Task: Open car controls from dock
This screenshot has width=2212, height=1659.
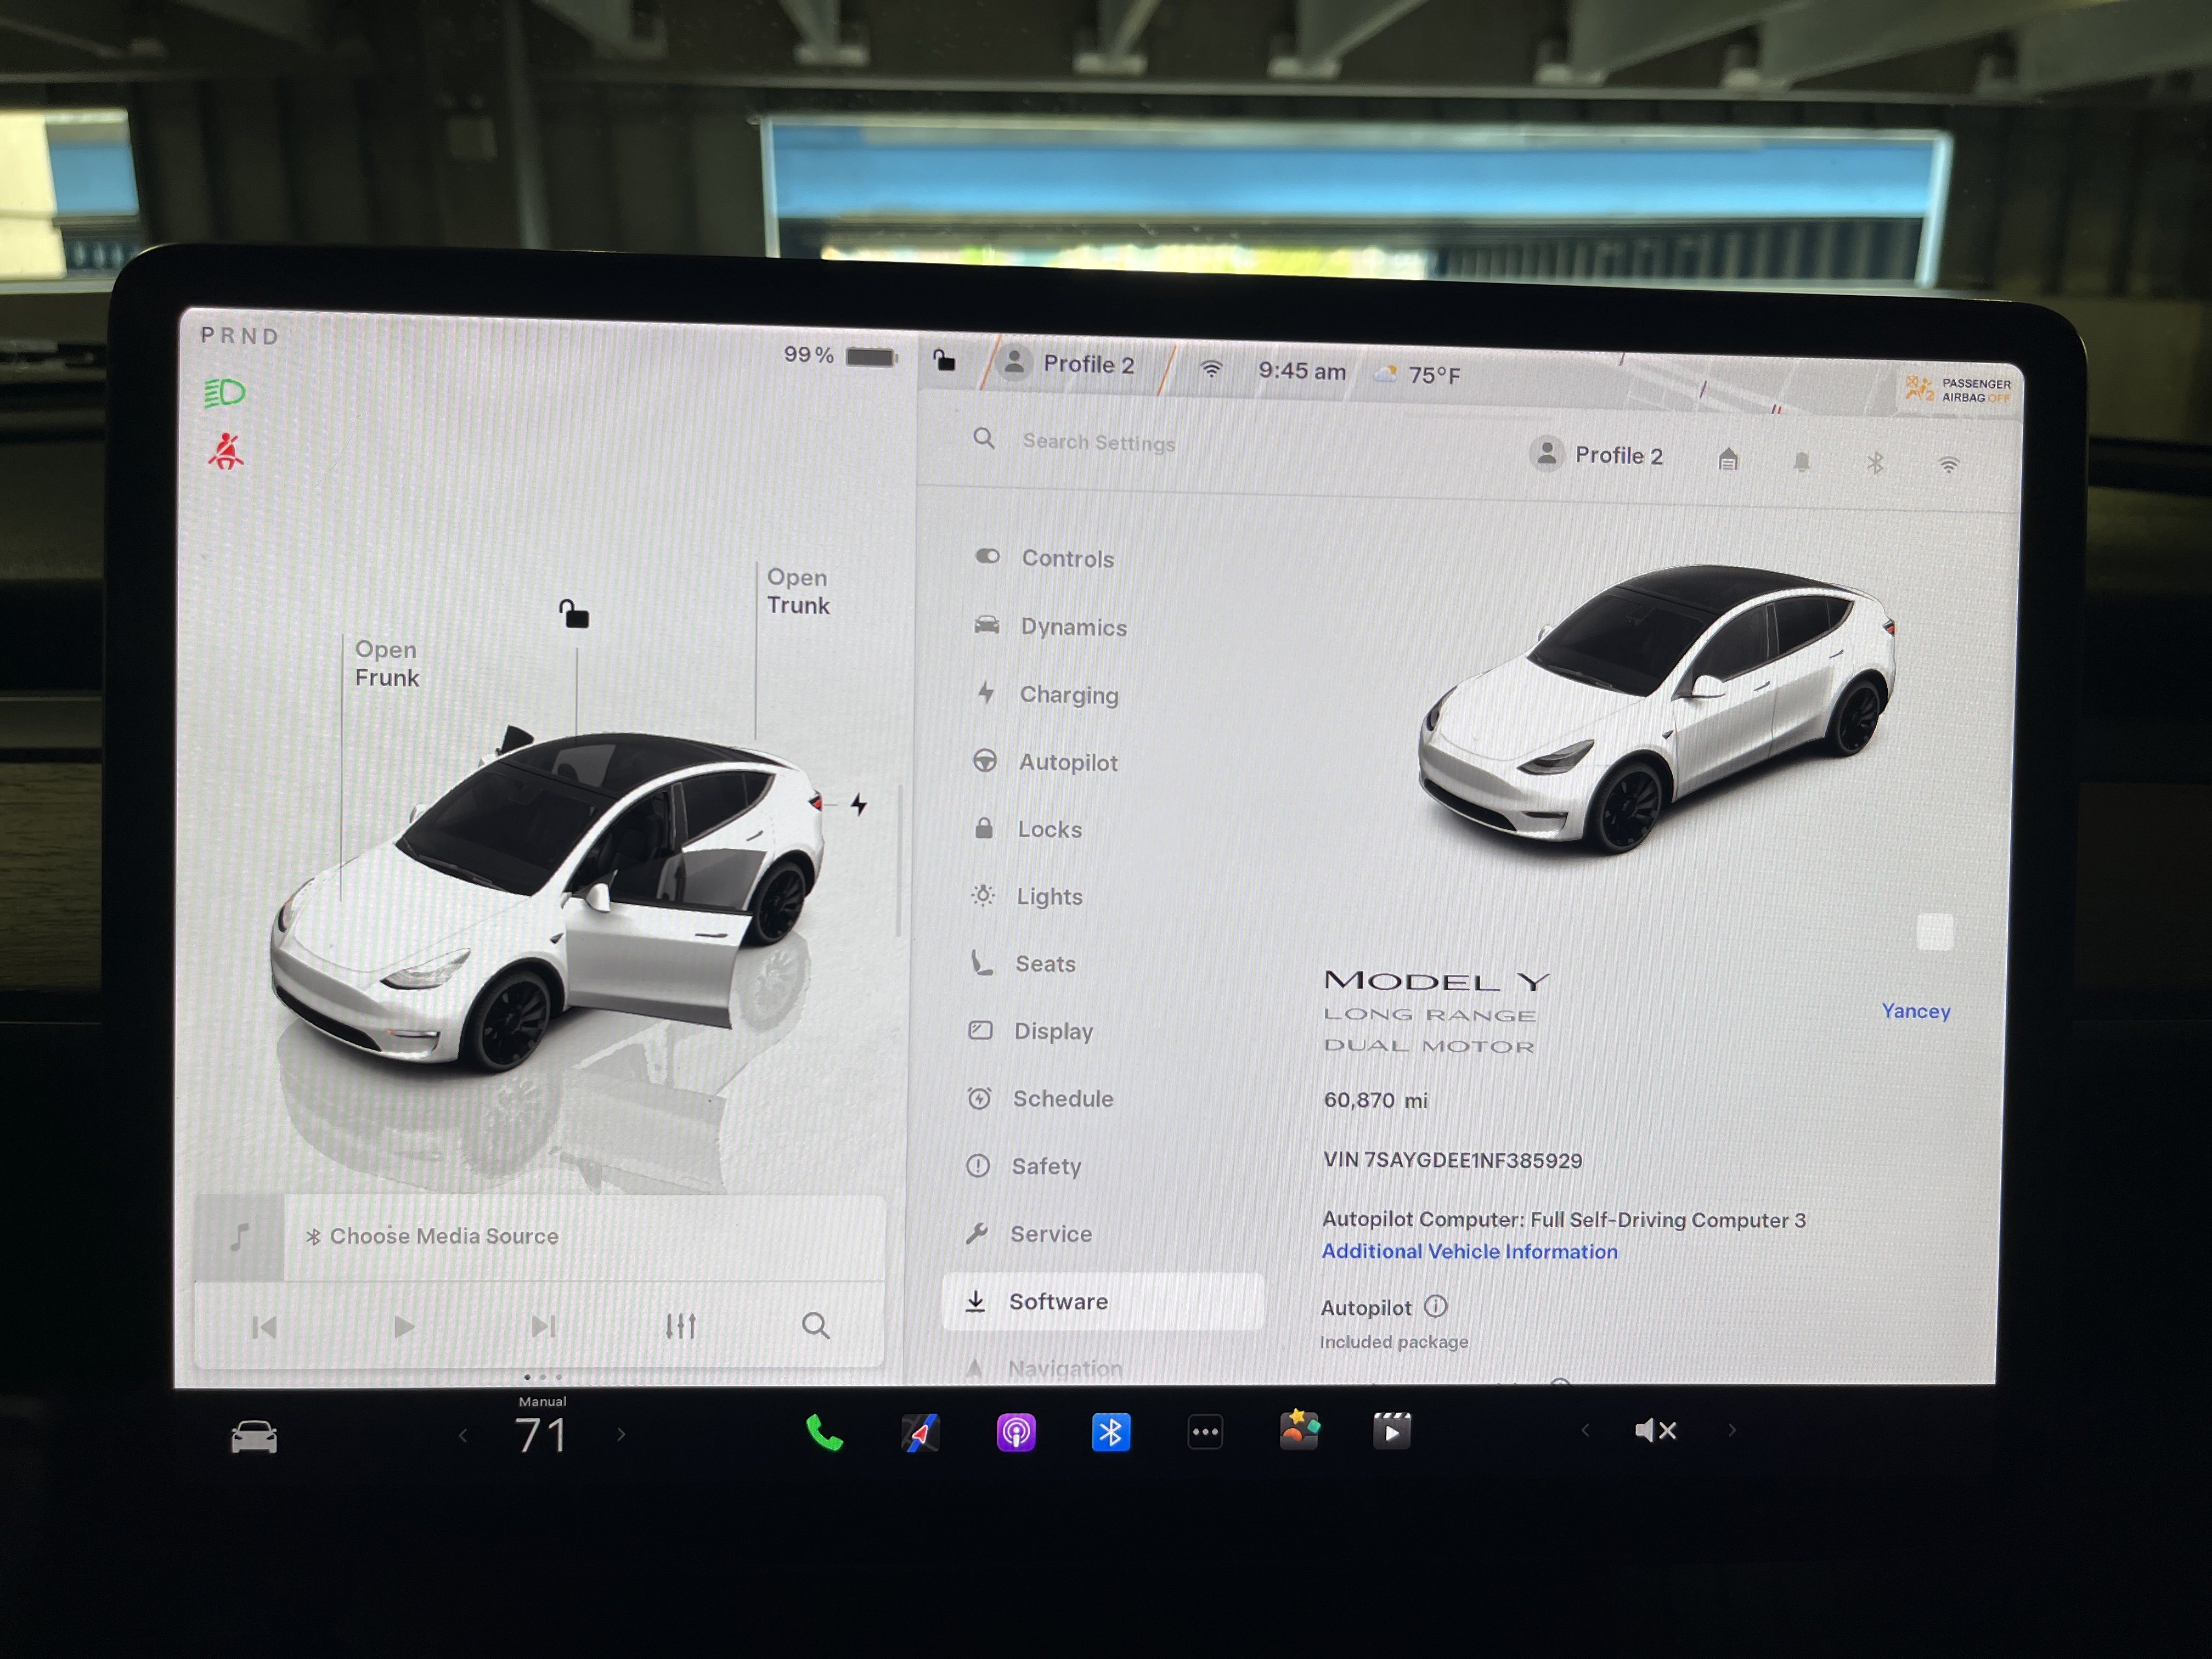Action: [254, 1437]
